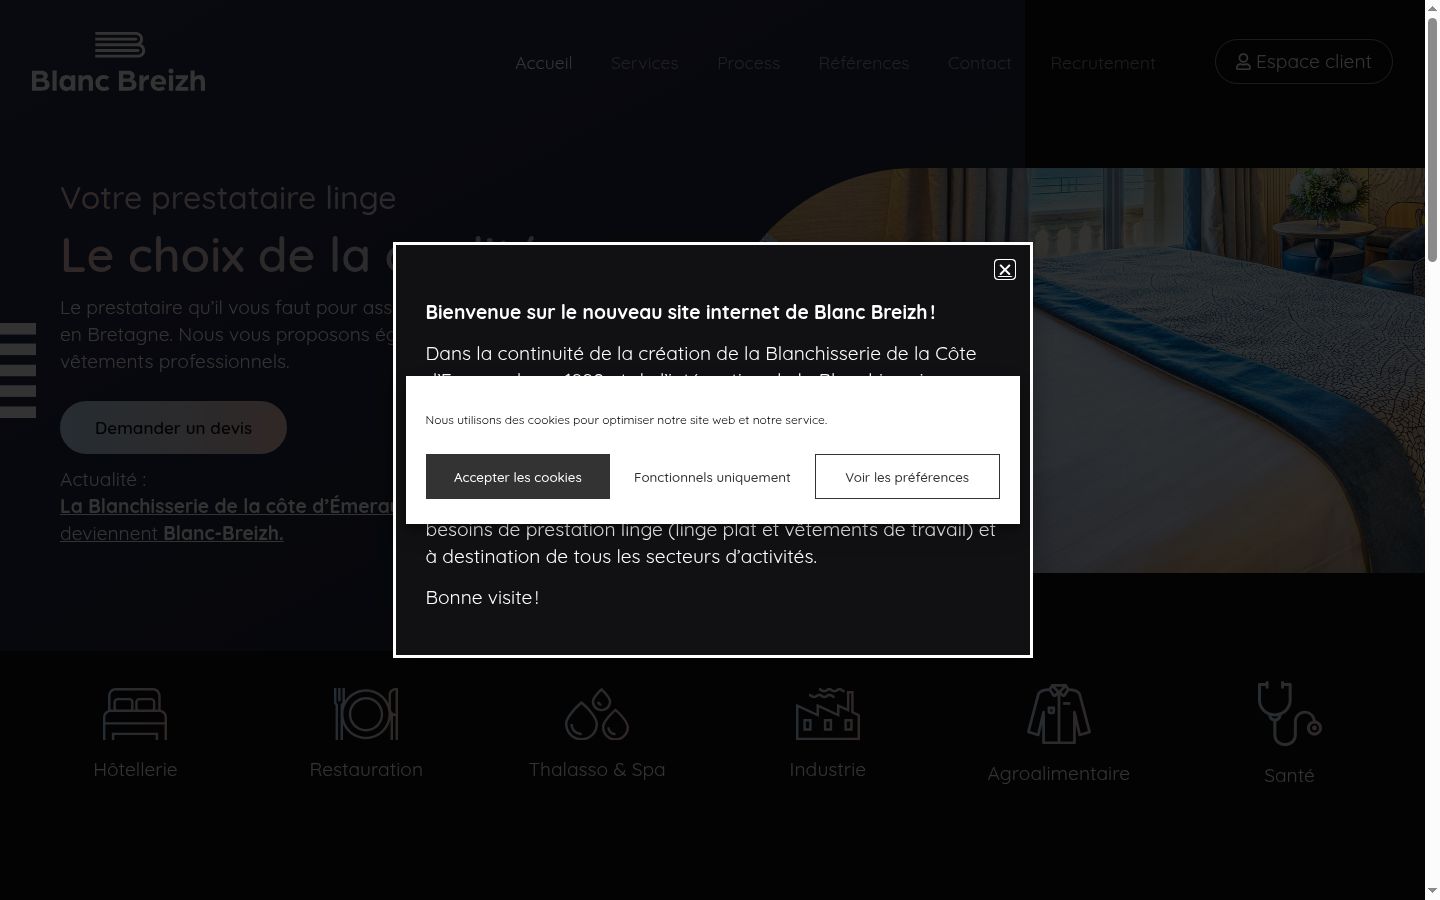The height and width of the screenshot is (900, 1440).
Task: Click the 'Nous utilisons des cookies' notice text
Action: point(626,420)
